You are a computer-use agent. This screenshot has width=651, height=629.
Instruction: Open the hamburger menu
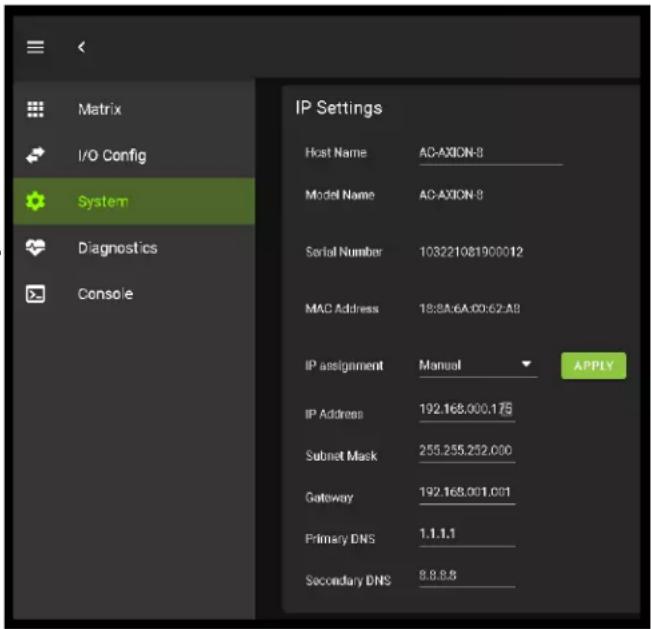point(35,47)
